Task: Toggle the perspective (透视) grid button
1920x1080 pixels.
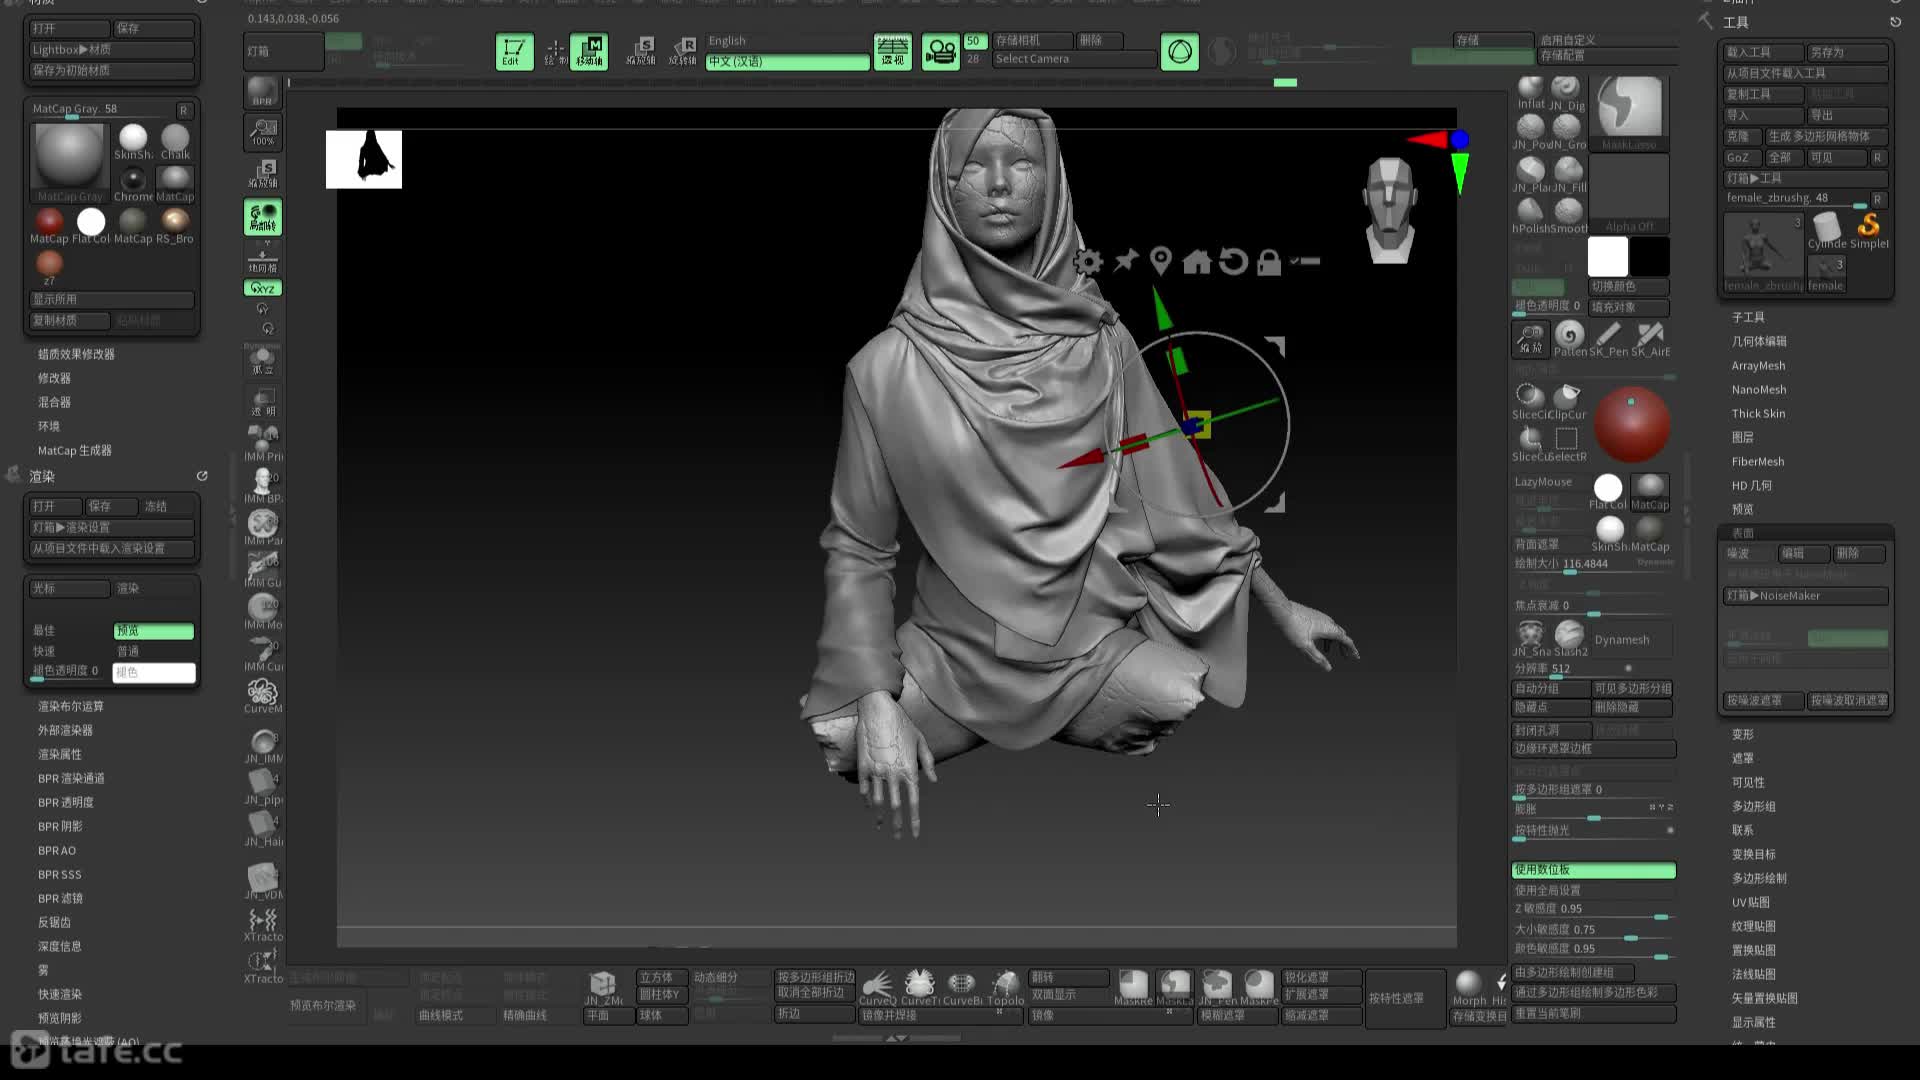Action: [x=892, y=51]
